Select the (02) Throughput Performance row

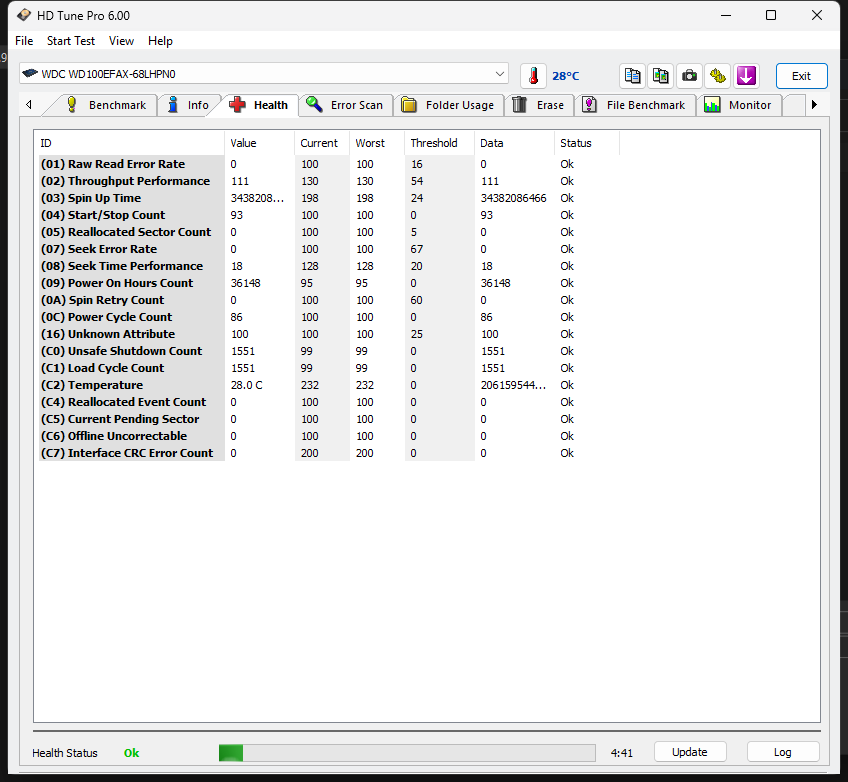[x=327, y=181]
